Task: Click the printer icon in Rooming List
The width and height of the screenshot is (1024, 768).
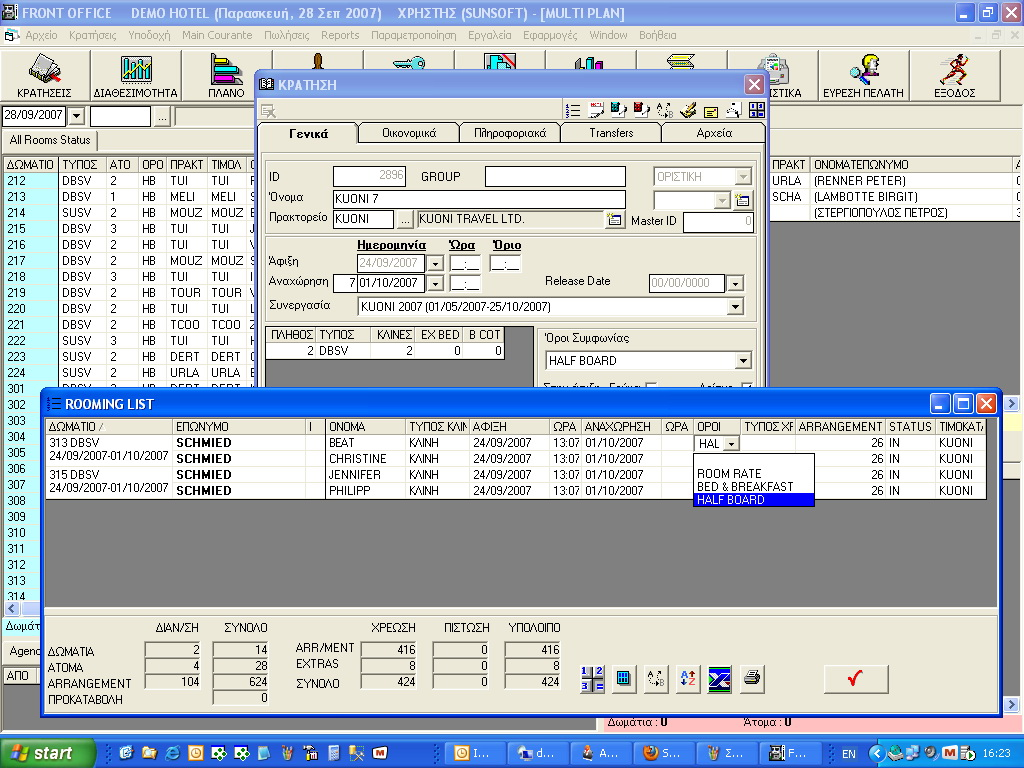Action: click(x=752, y=679)
